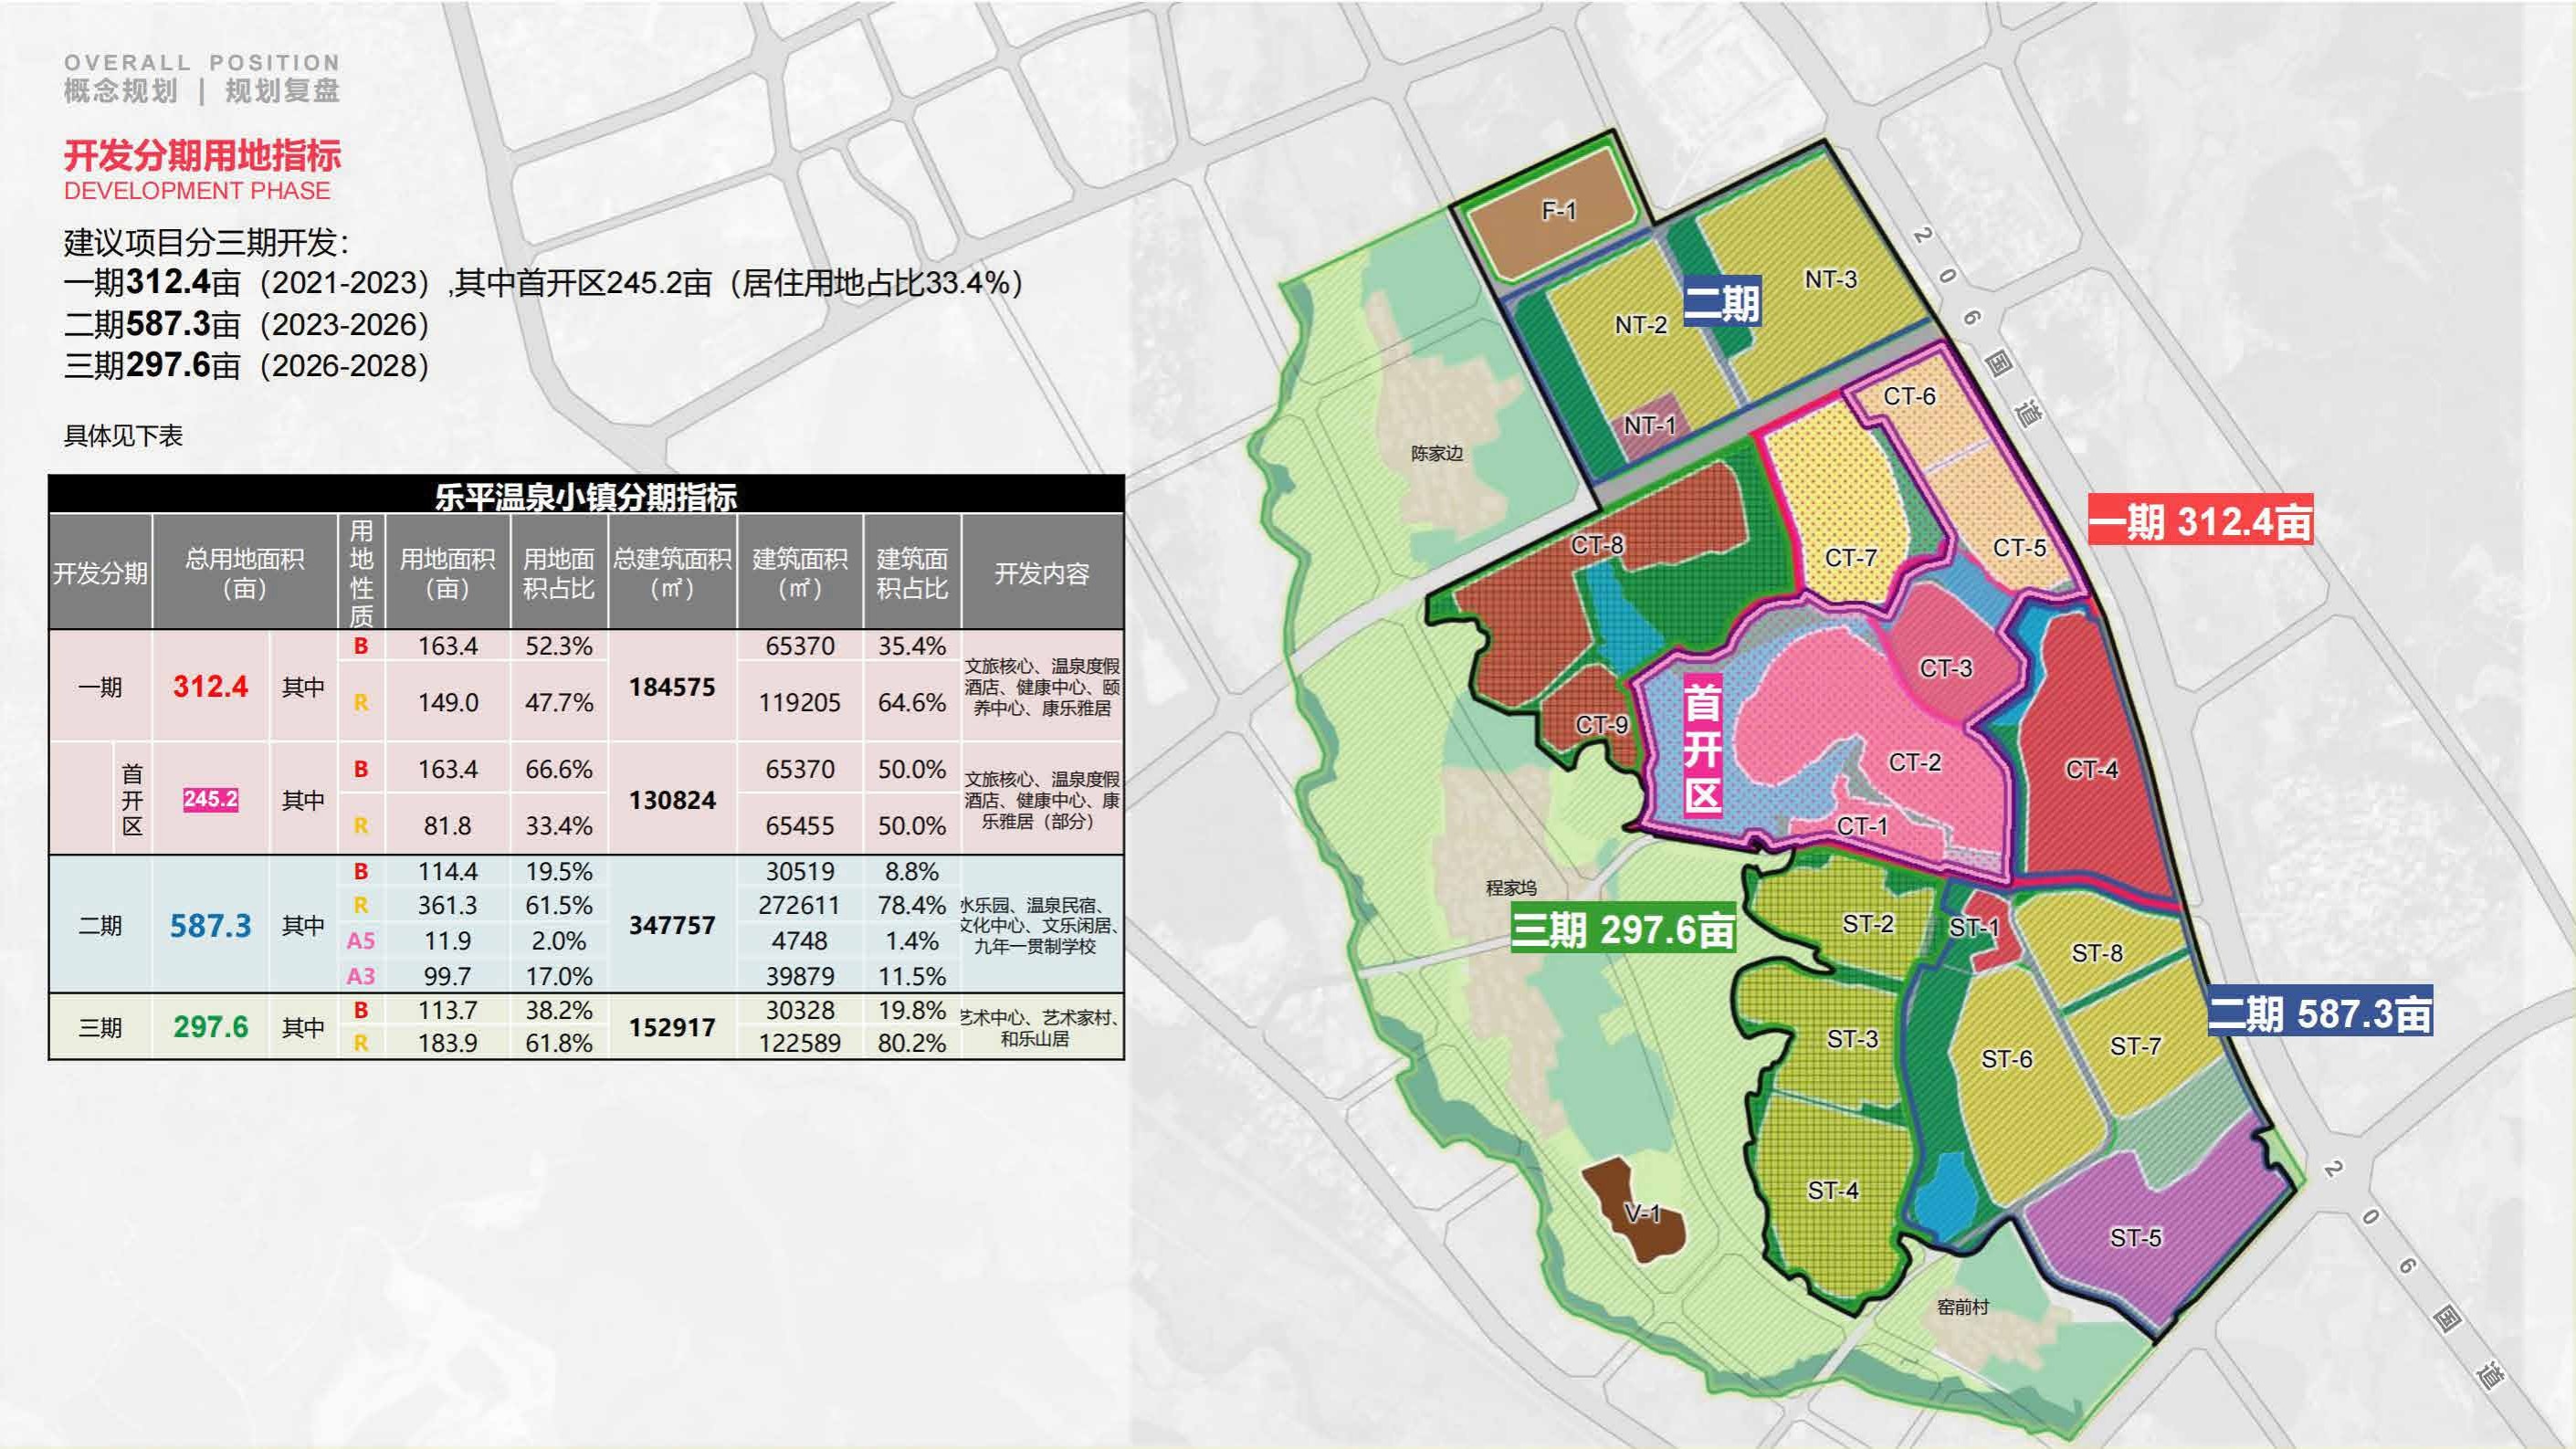Click the 开发分期用地指标 red heading
Image resolution: width=2576 pixels, height=1449 pixels.
202,156
